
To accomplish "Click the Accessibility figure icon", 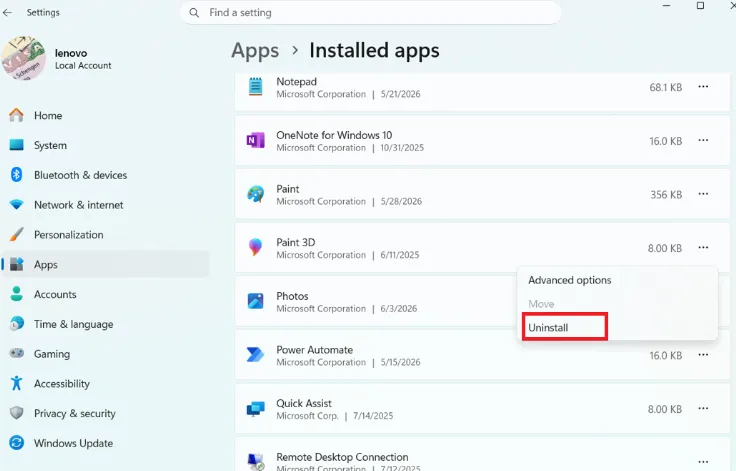I will pos(16,383).
